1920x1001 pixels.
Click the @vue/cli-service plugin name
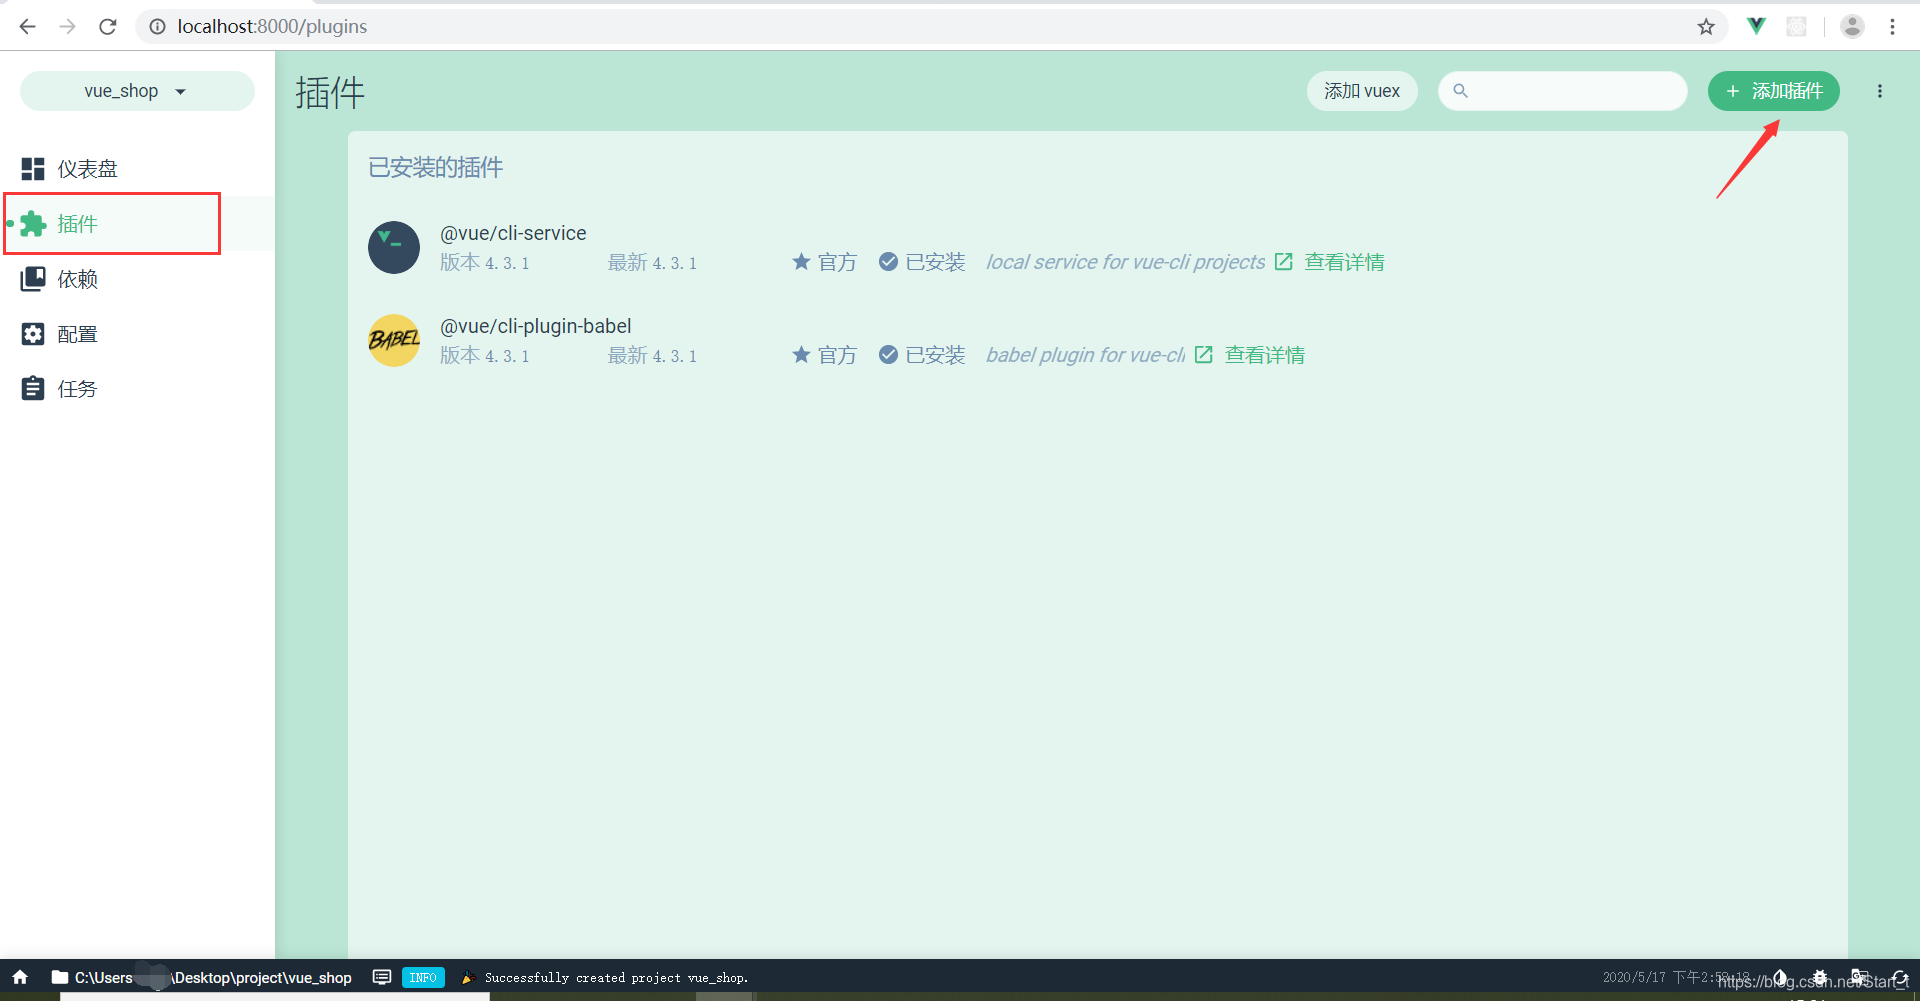(513, 233)
